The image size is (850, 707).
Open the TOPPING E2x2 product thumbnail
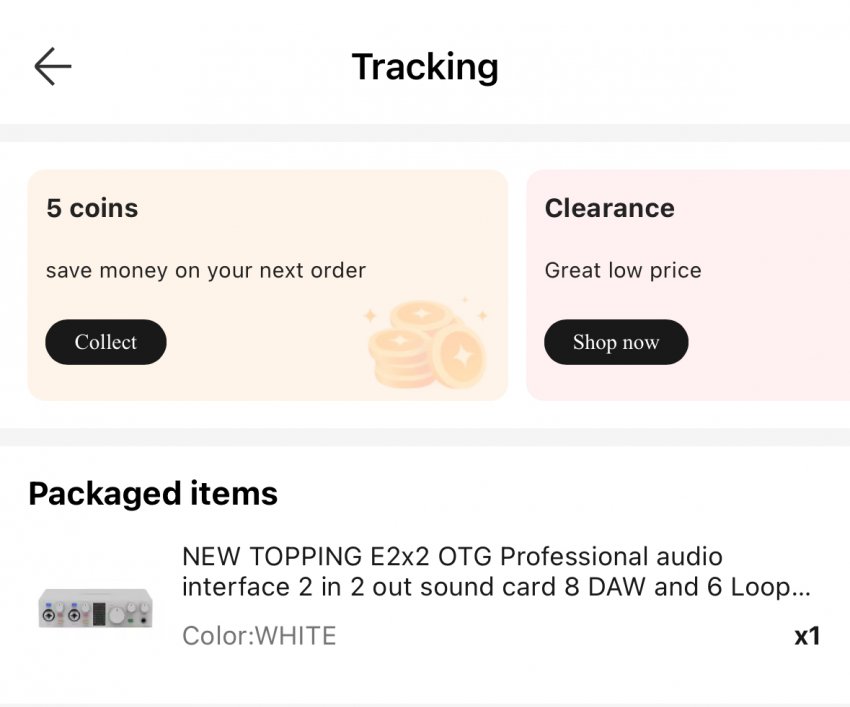pyautogui.click(x=95, y=608)
